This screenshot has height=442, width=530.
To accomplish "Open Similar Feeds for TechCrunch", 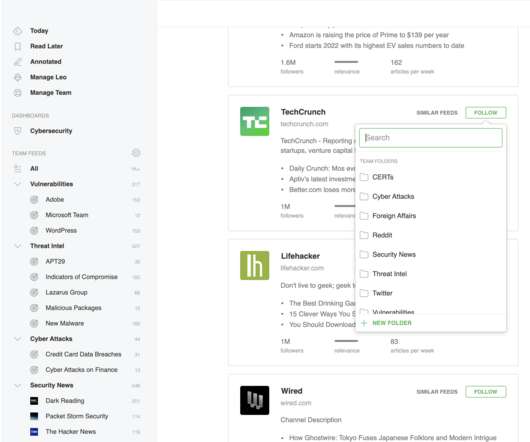I will (437, 113).
